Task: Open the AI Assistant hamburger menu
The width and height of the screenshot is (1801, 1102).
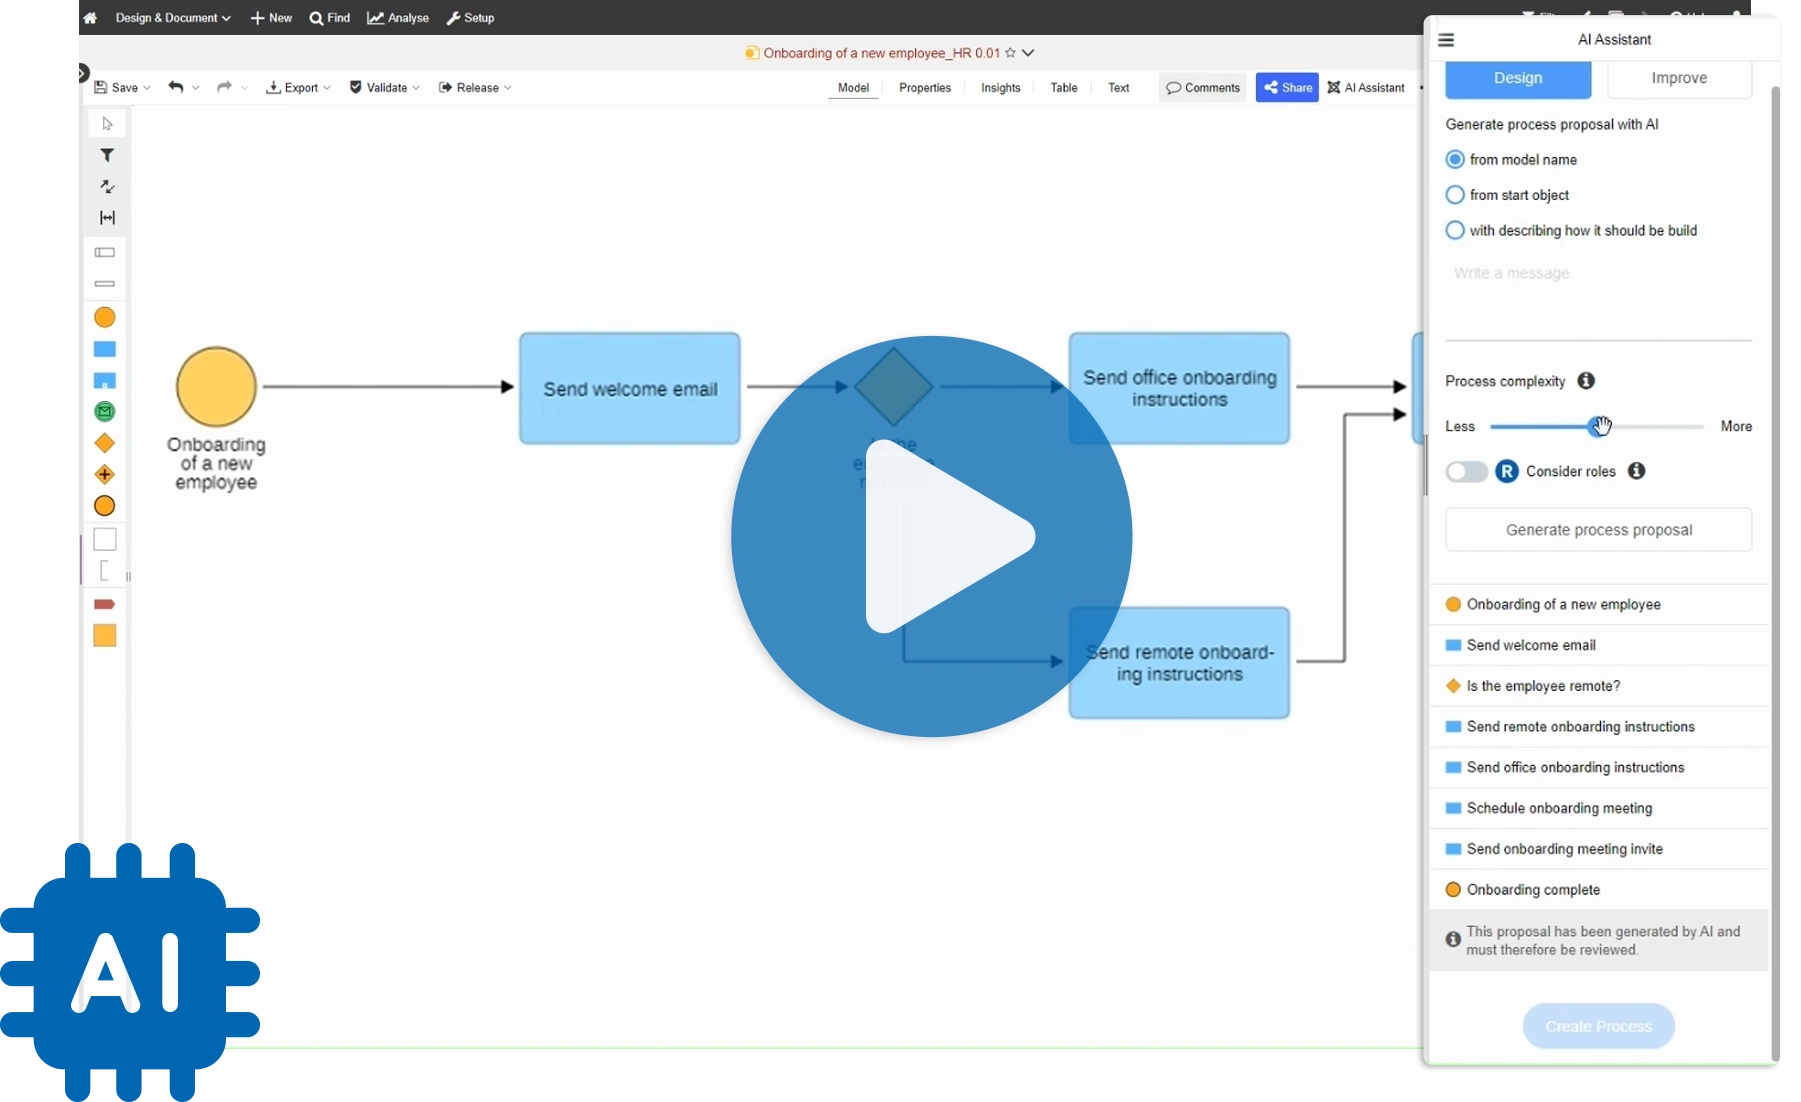Action: tap(1446, 40)
